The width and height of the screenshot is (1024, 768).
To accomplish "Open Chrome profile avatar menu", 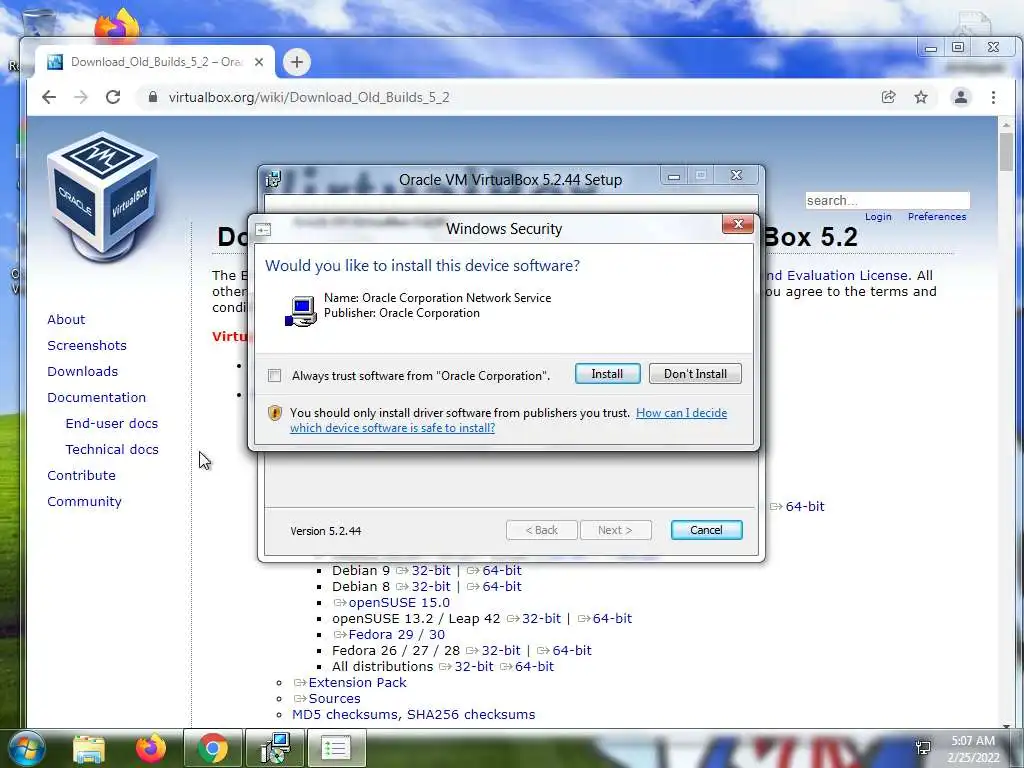I will (961, 97).
